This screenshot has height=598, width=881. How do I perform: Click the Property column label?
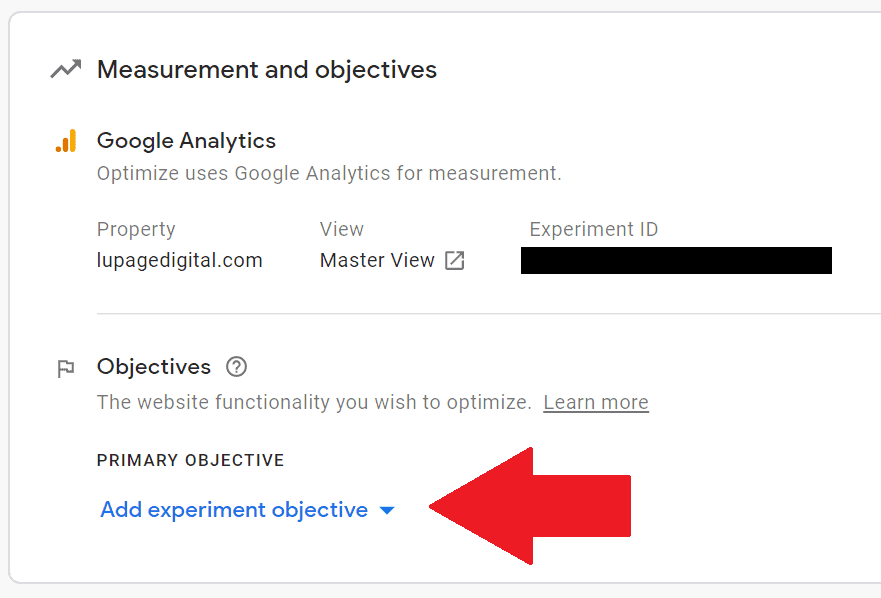tap(136, 229)
